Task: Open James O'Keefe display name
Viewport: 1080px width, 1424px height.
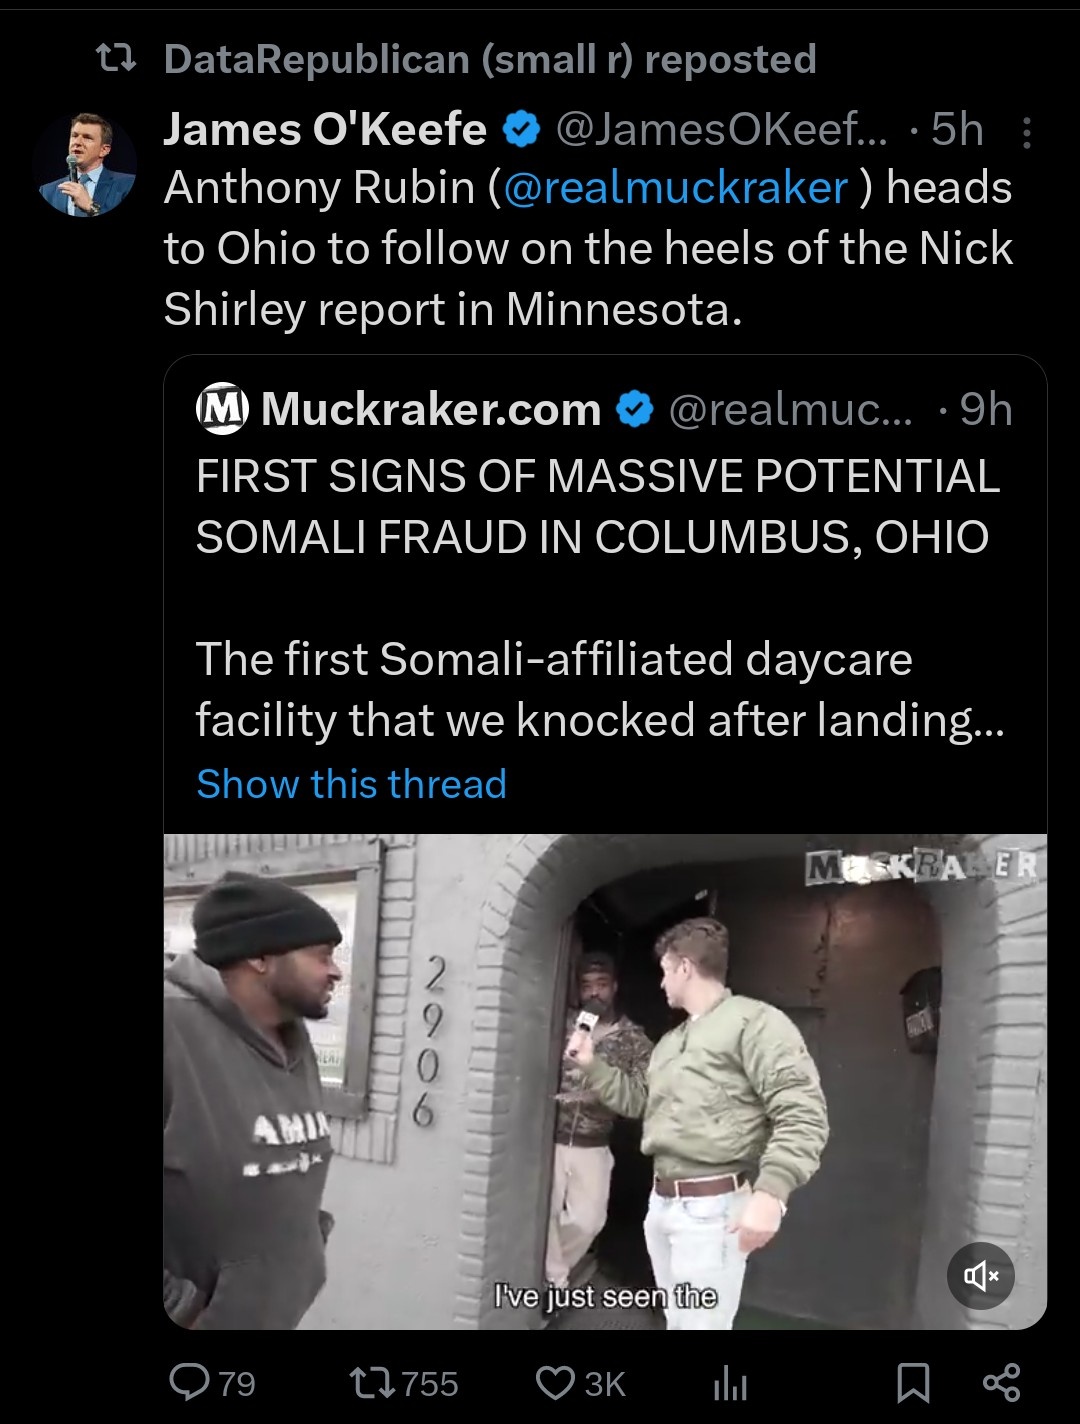Action: click(325, 130)
